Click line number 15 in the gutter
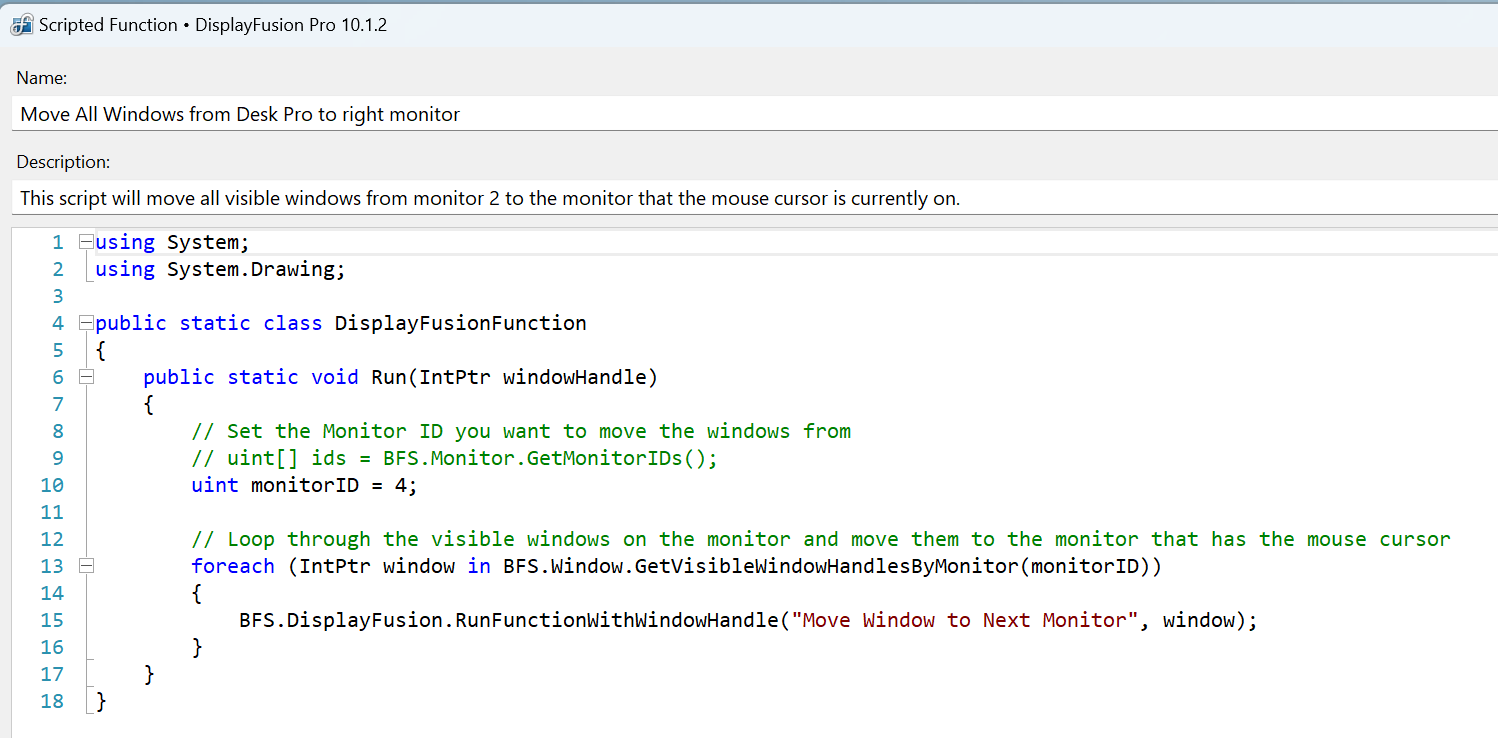Viewport: 1498px width, 738px height. [x=52, y=620]
